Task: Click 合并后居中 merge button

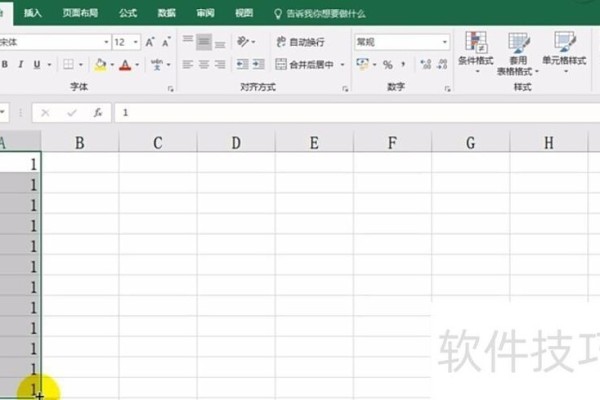Action: pos(305,64)
